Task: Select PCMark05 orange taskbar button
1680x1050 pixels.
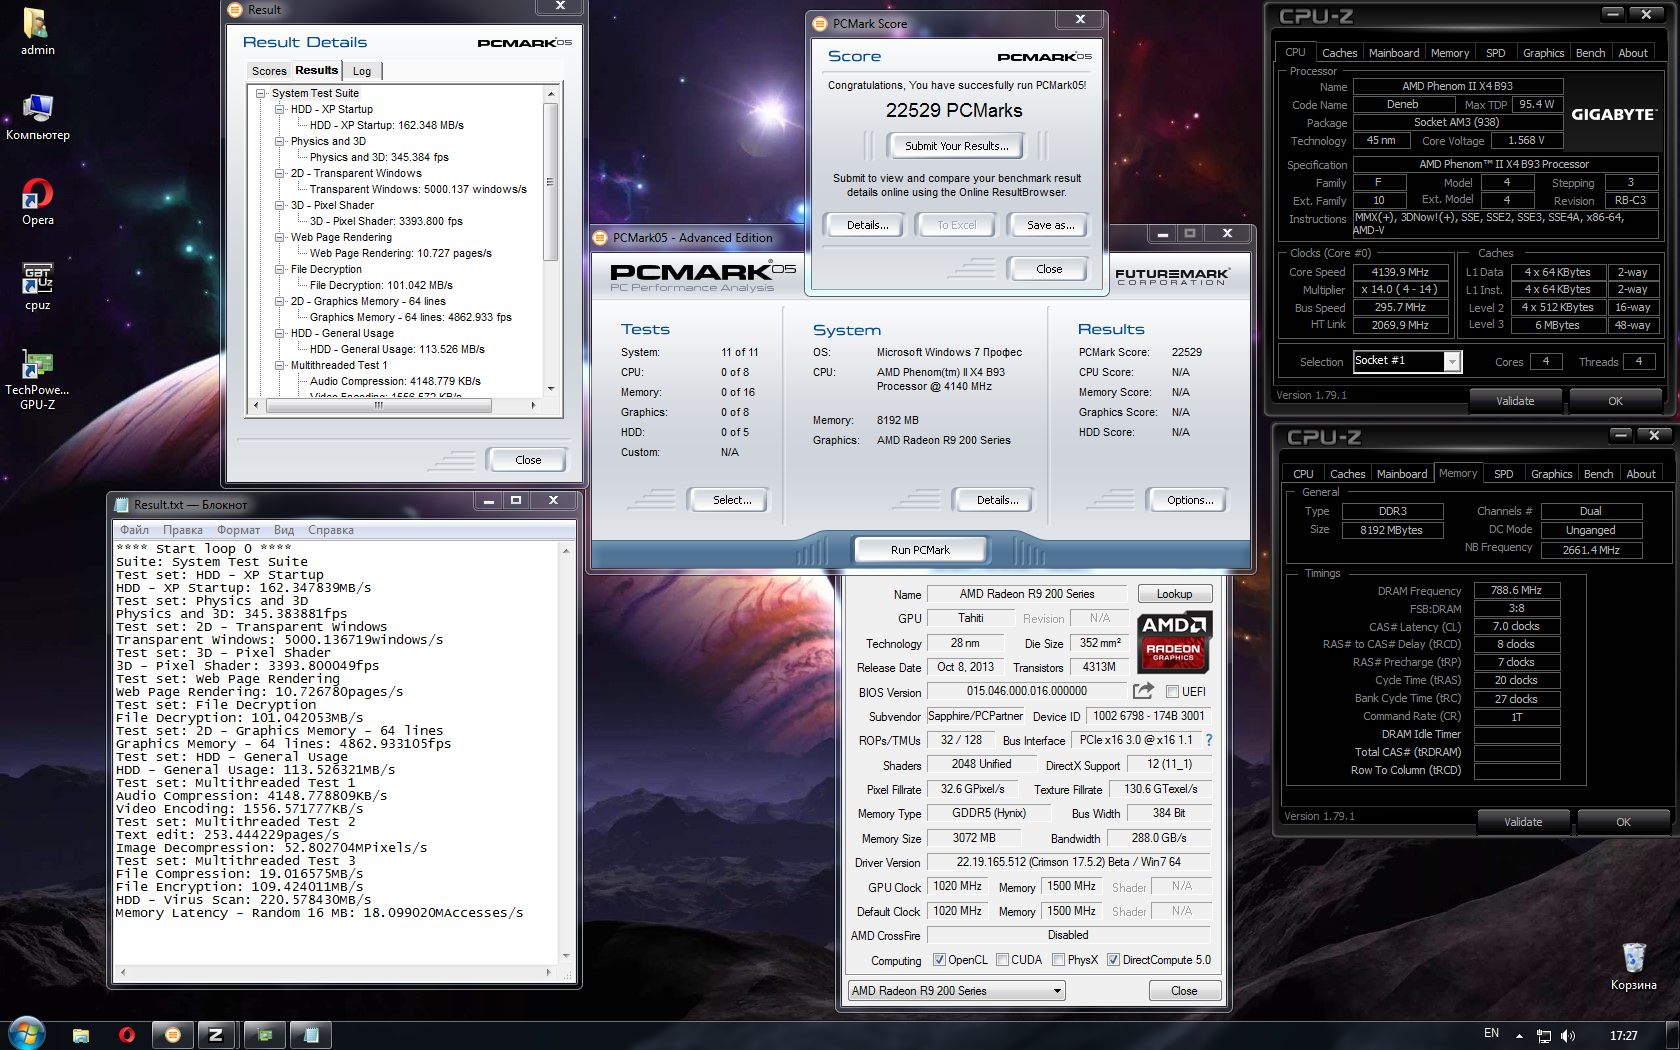Action: 173,1035
